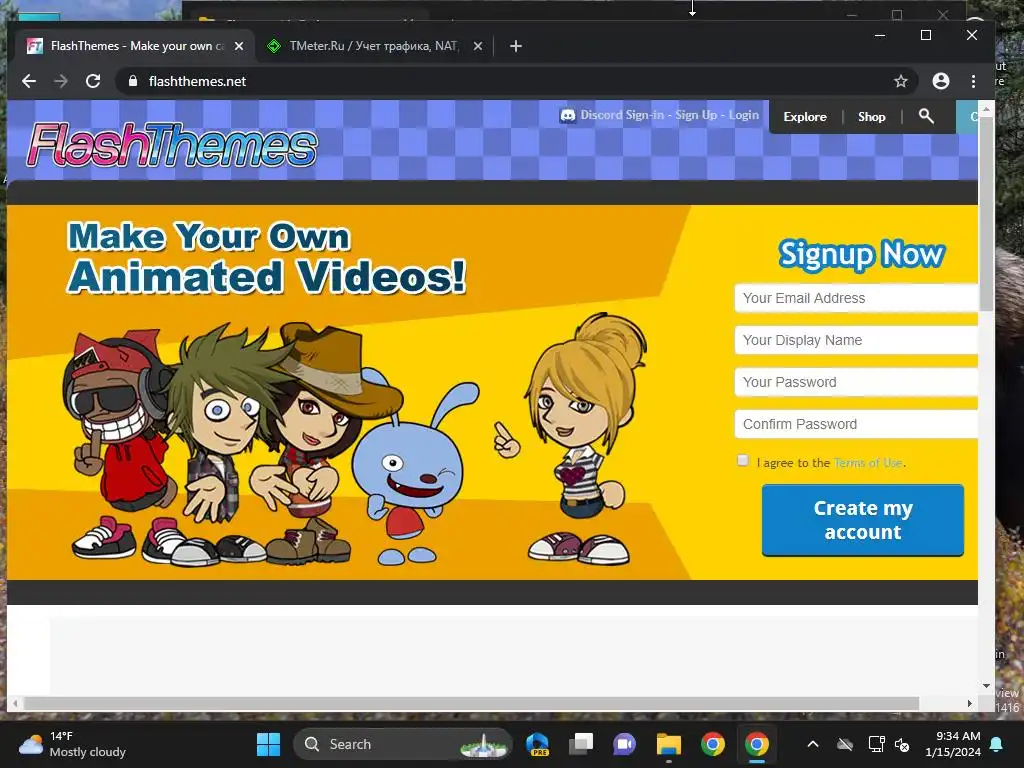
Task: Check the agree to Terms checkbox
Action: 743,460
